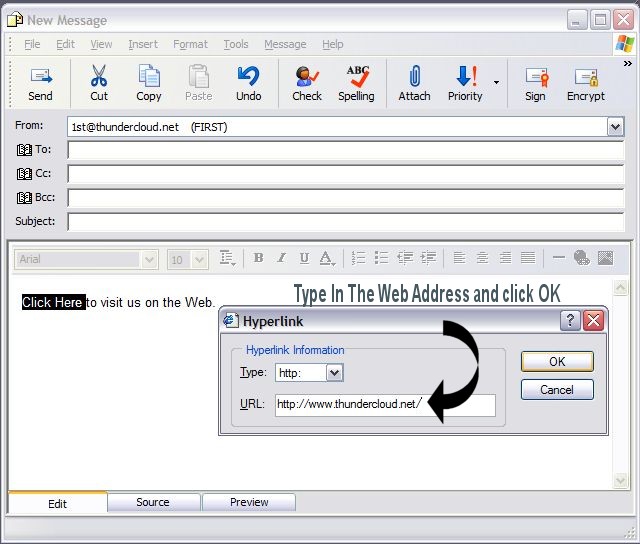Click OK in Hyperlink dialog
This screenshot has width=640, height=544.
point(557,362)
